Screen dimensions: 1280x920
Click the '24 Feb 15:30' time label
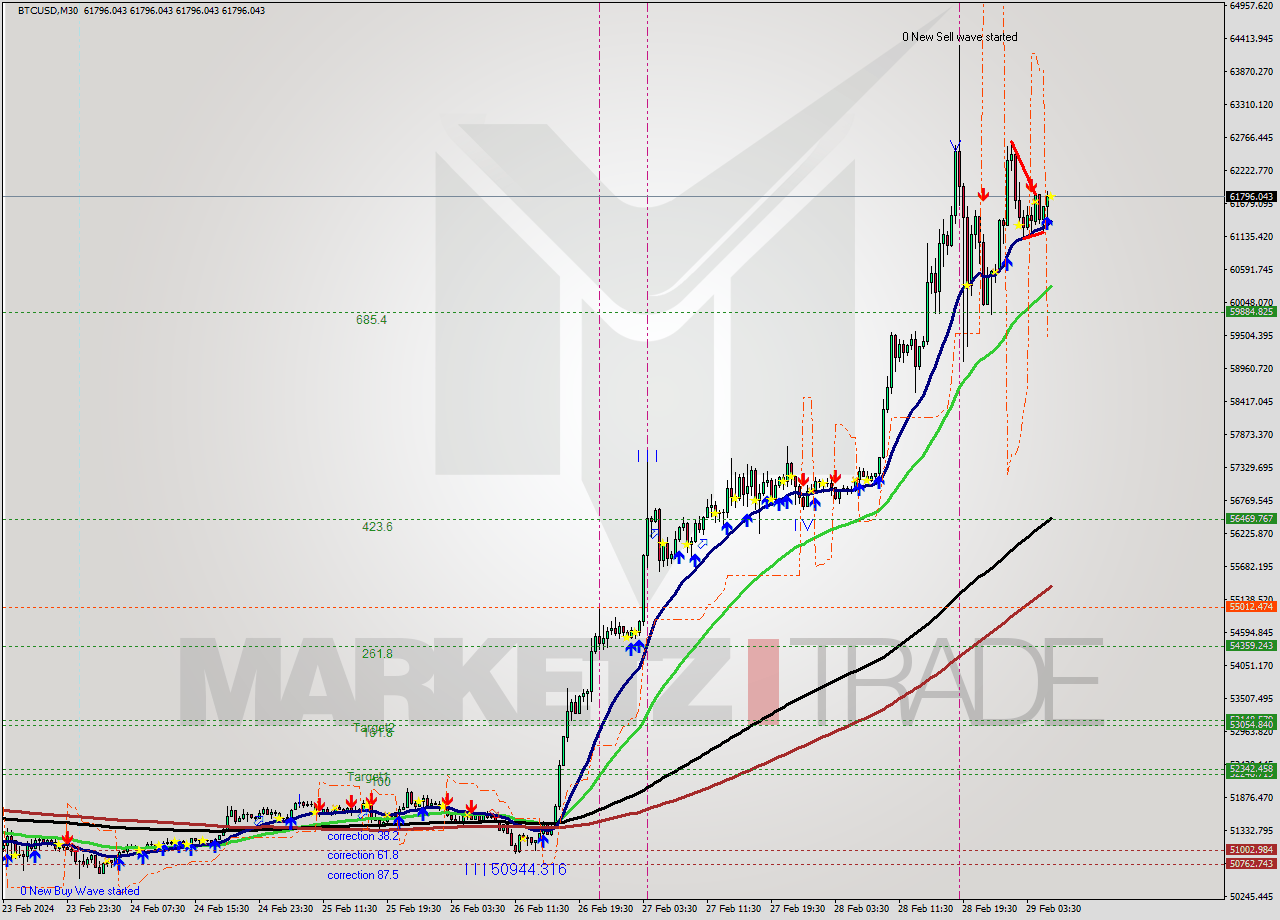click(x=222, y=910)
